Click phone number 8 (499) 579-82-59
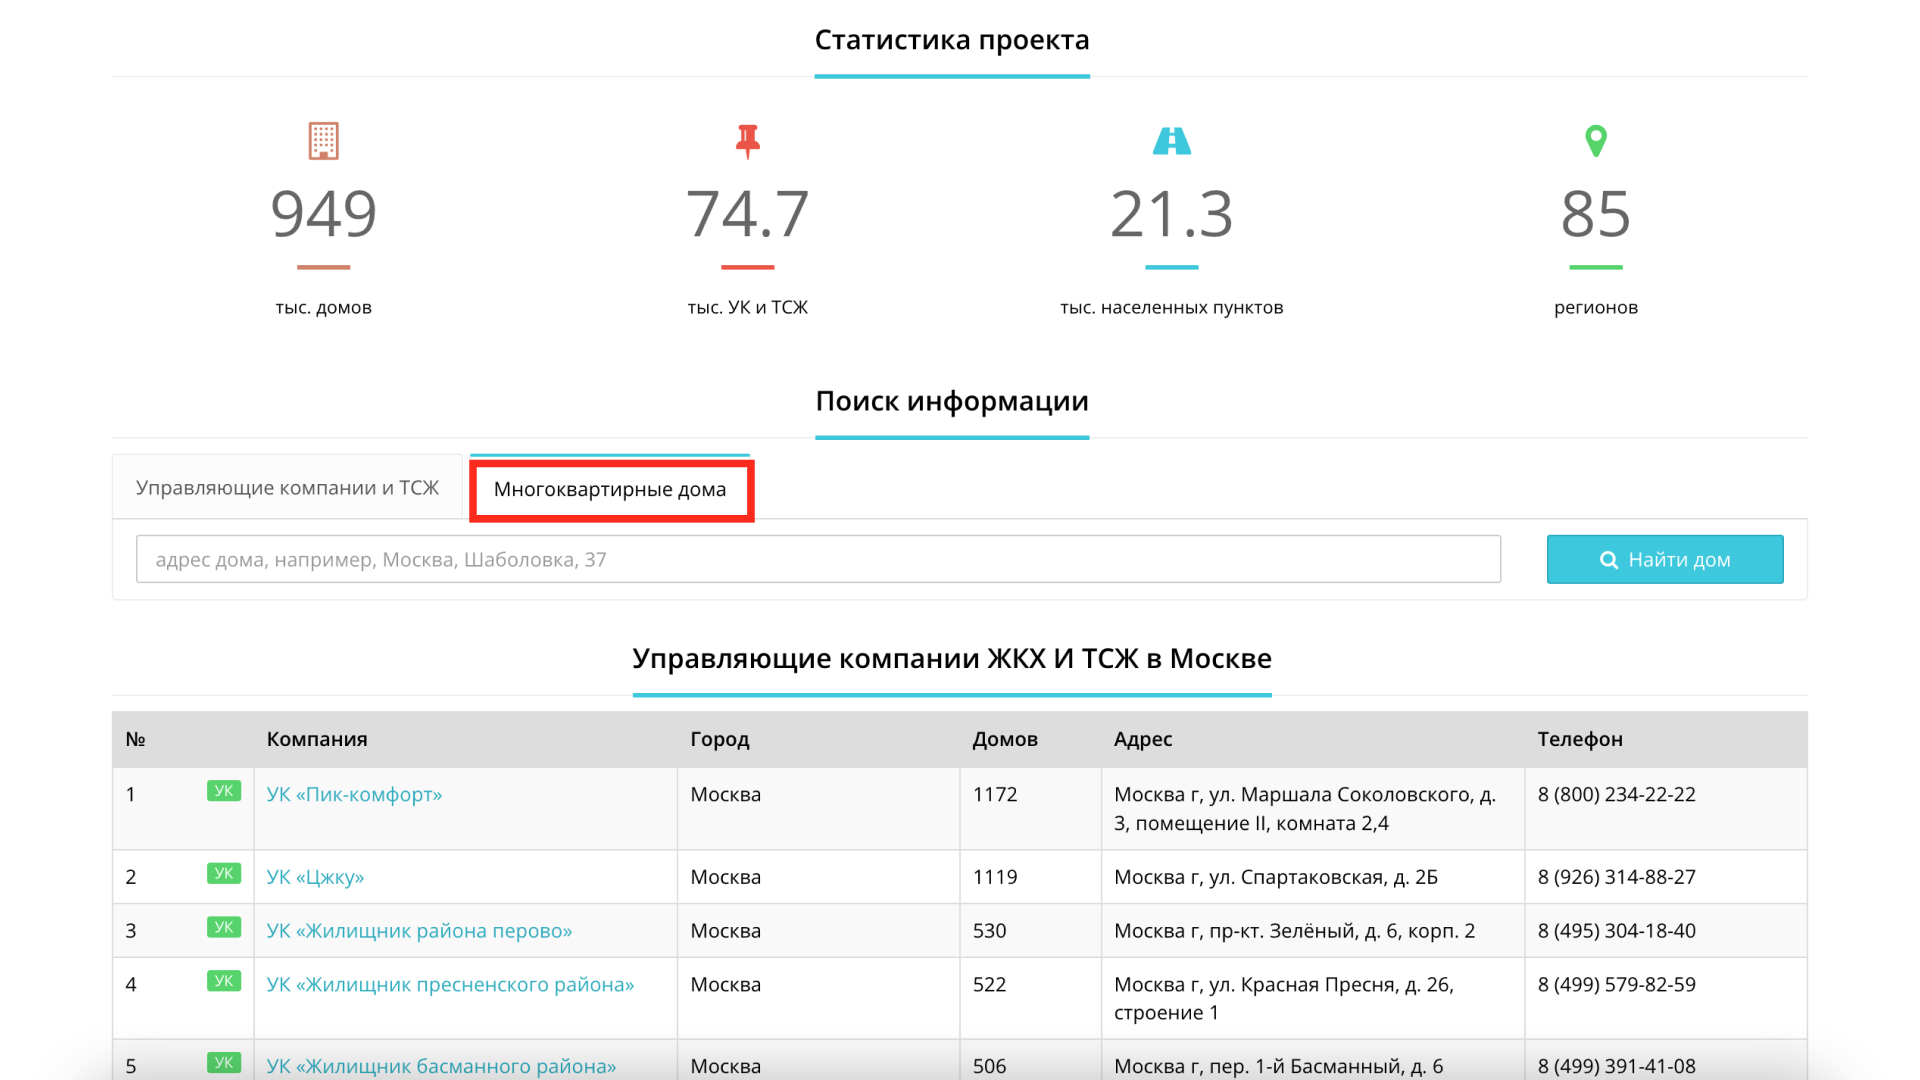 pos(1617,985)
